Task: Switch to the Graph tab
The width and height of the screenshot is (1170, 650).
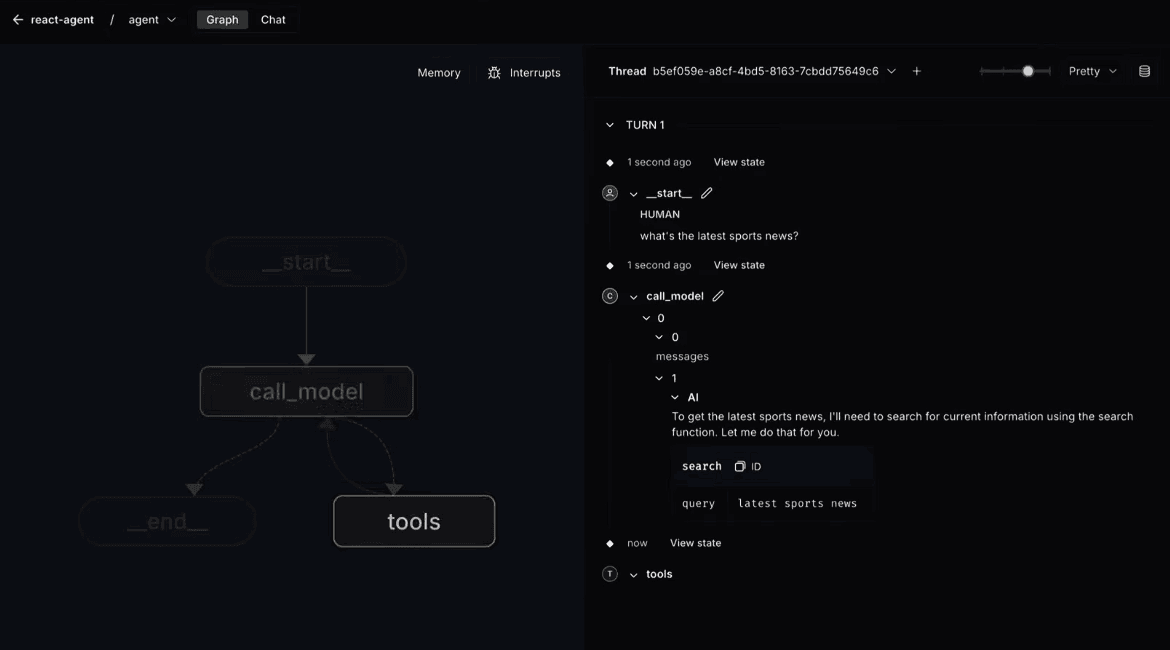Action: [222, 20]
